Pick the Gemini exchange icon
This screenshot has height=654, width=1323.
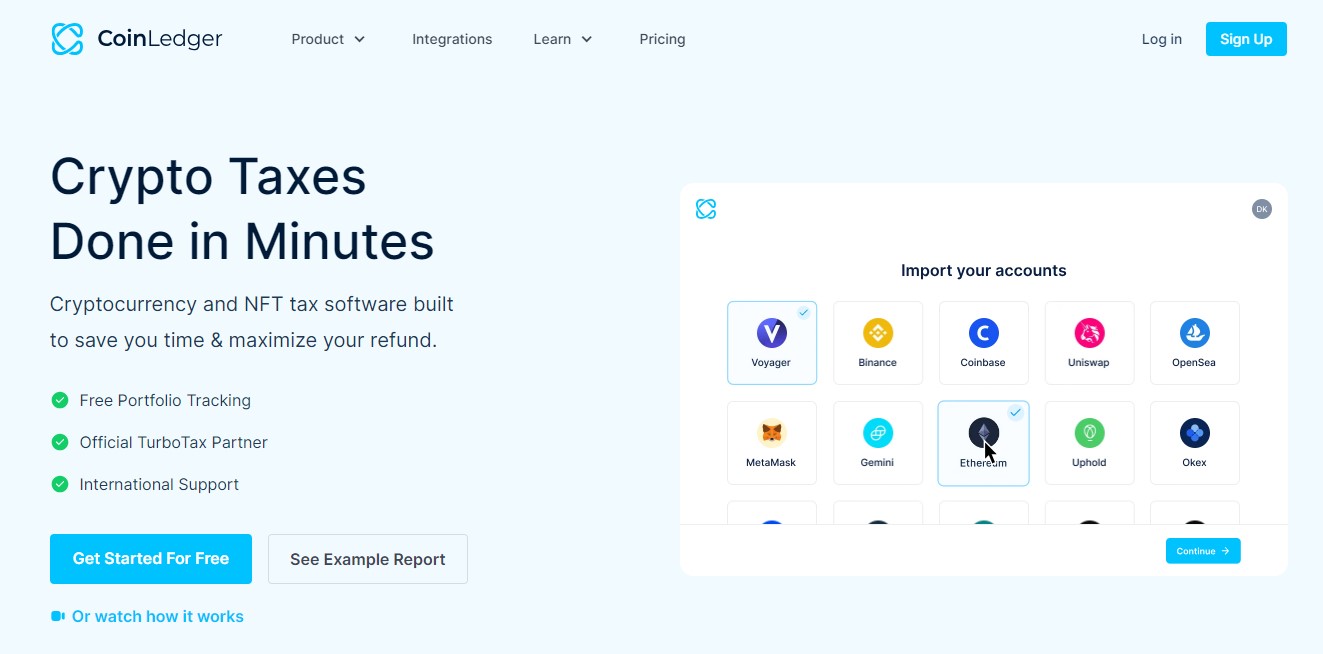[x=877, y=432]
